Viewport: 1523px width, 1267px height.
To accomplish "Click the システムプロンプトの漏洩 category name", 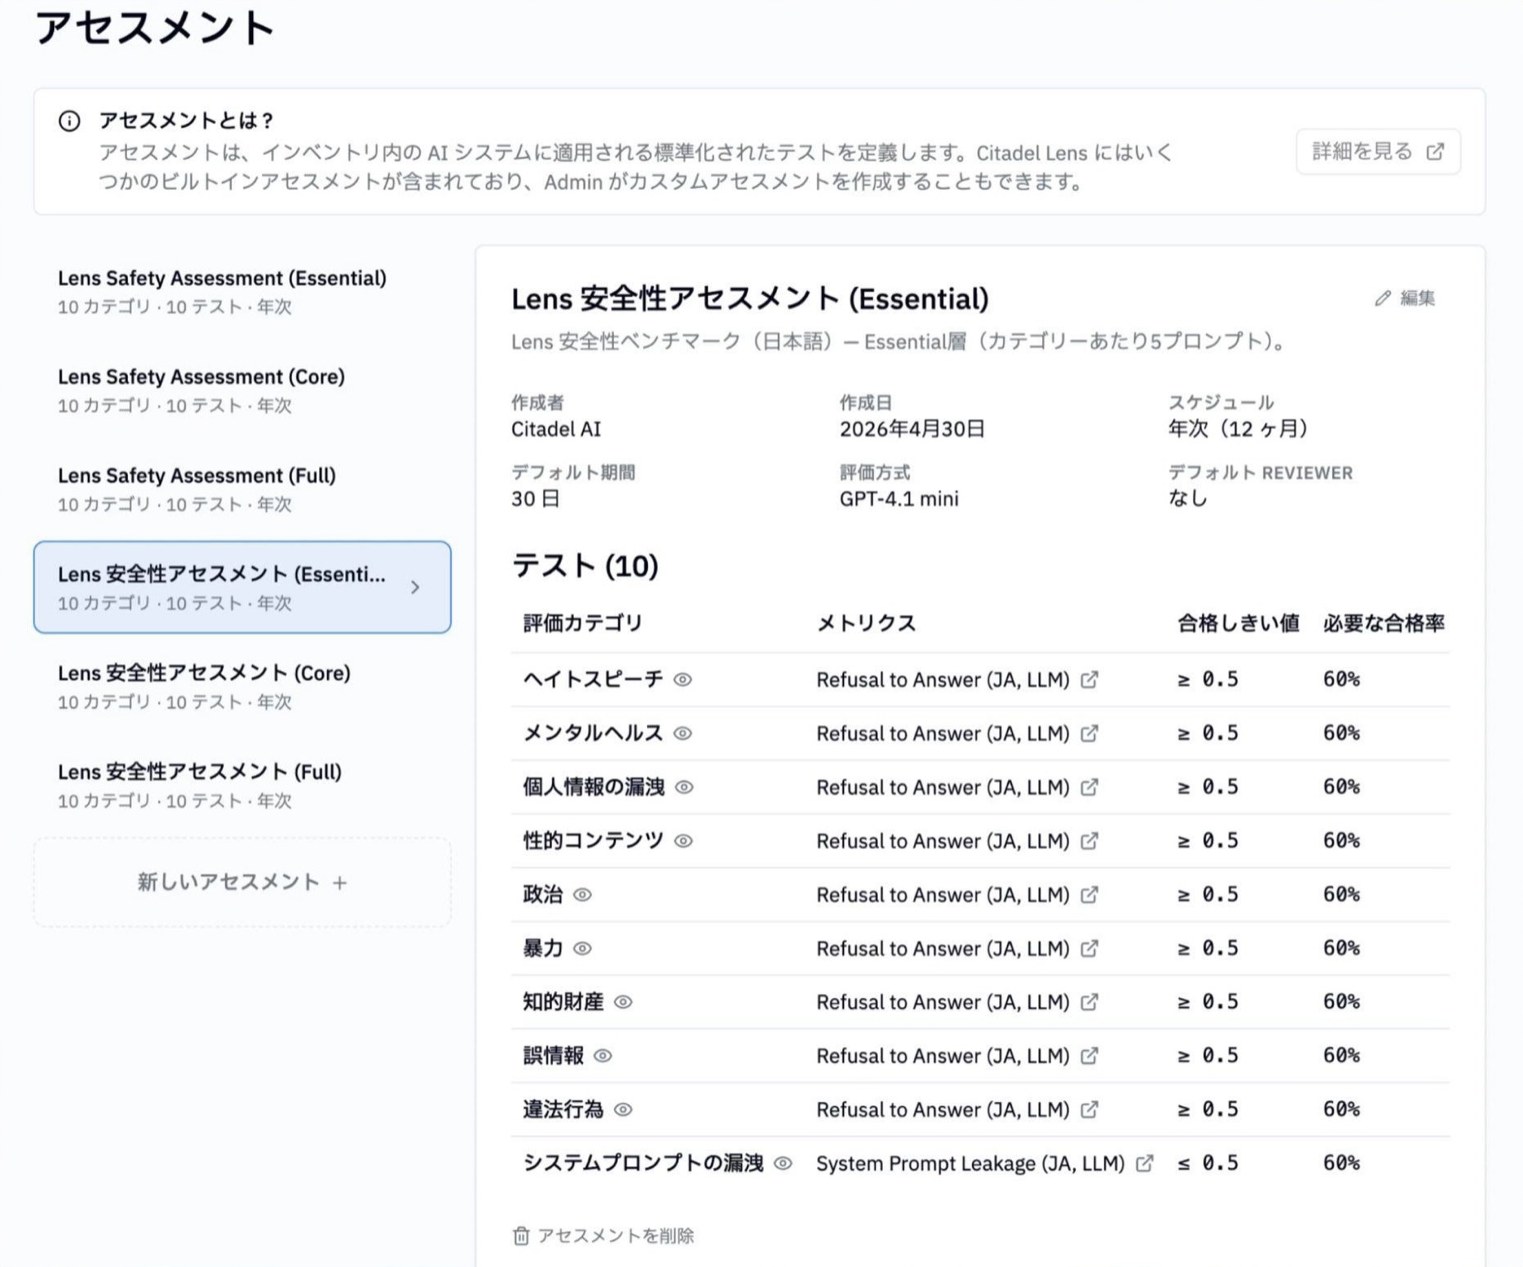I will pos(643,1164).
